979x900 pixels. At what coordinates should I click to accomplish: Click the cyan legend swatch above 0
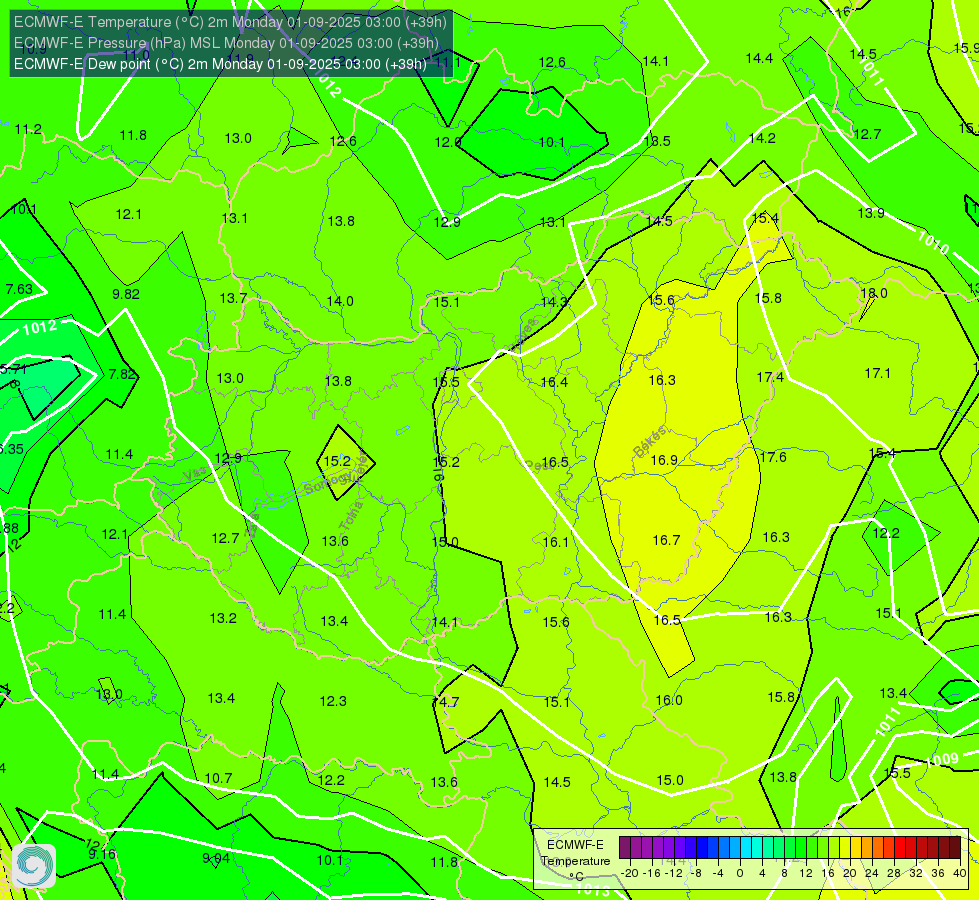(x=745, y=848)
